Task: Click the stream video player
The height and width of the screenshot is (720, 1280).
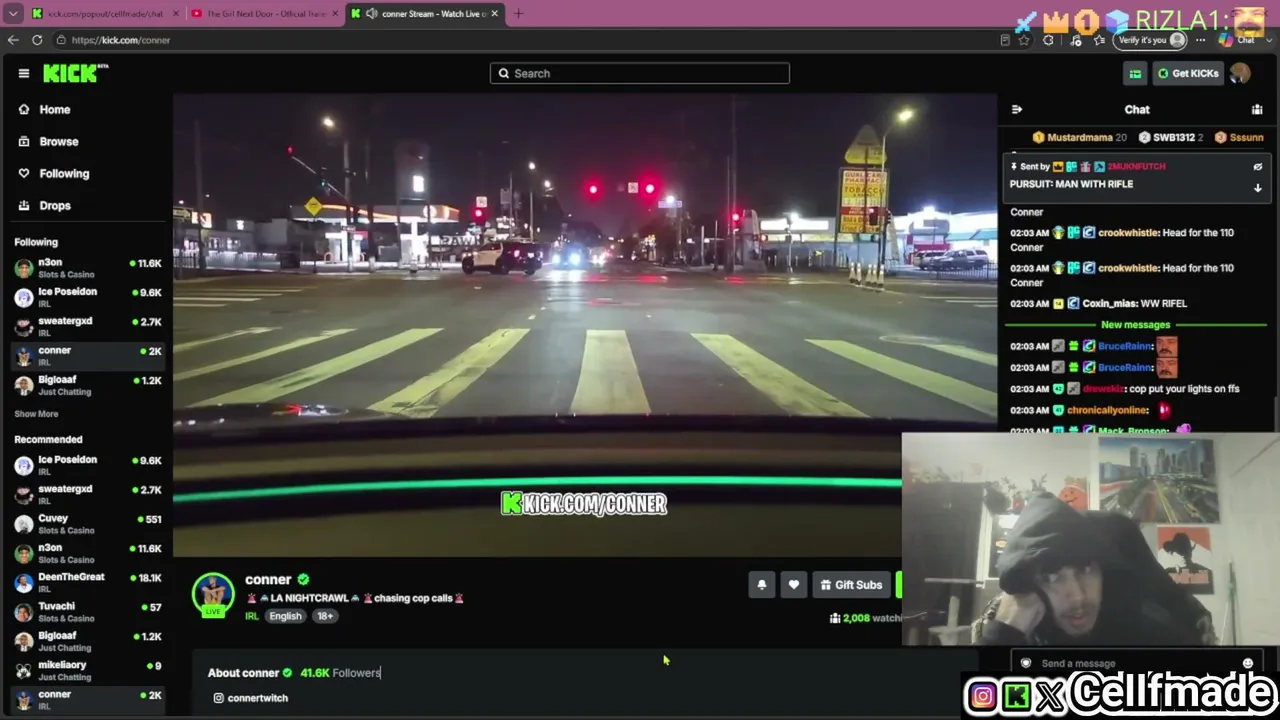Action: pyautogui.click(x=585, y=325)
